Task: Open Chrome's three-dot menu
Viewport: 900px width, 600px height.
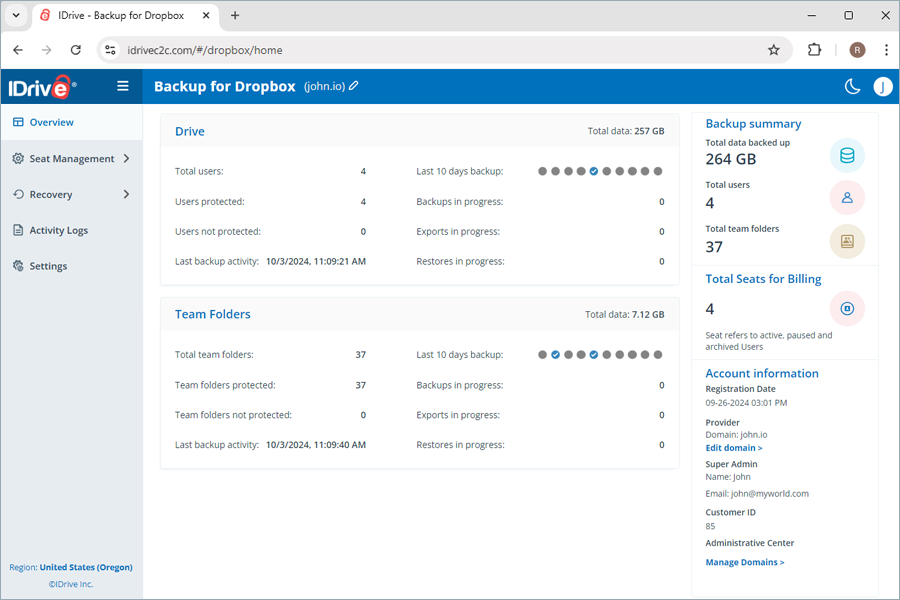Action: pos(886,48)
